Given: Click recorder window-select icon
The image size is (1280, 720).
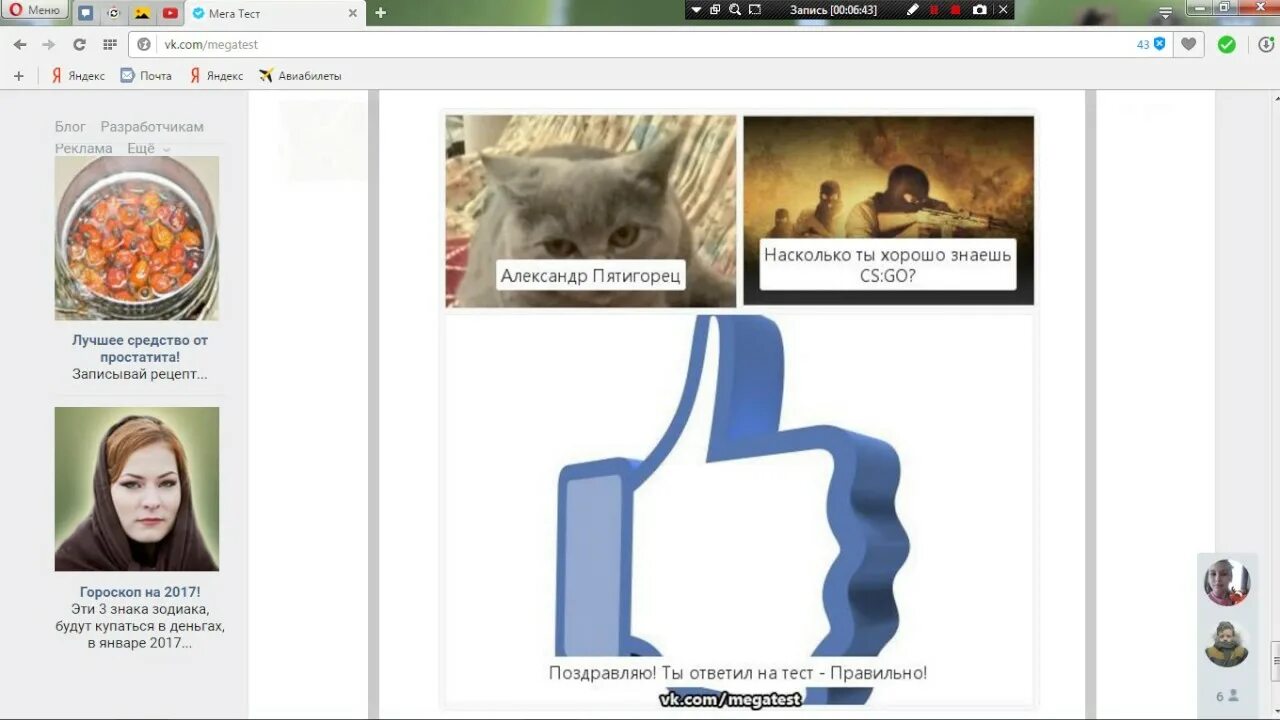Looking at the screenshot, I should click(715, 10).
